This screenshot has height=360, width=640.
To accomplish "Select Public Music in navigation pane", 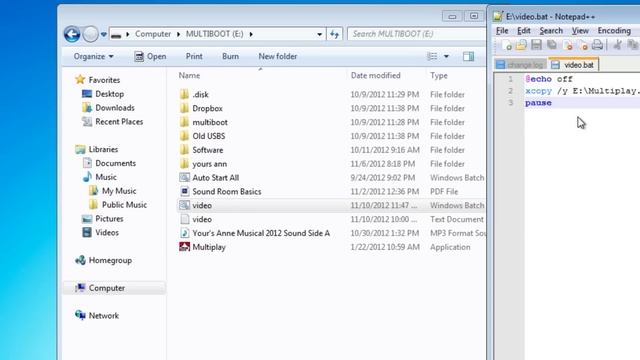I will click(x=124, y=205).
